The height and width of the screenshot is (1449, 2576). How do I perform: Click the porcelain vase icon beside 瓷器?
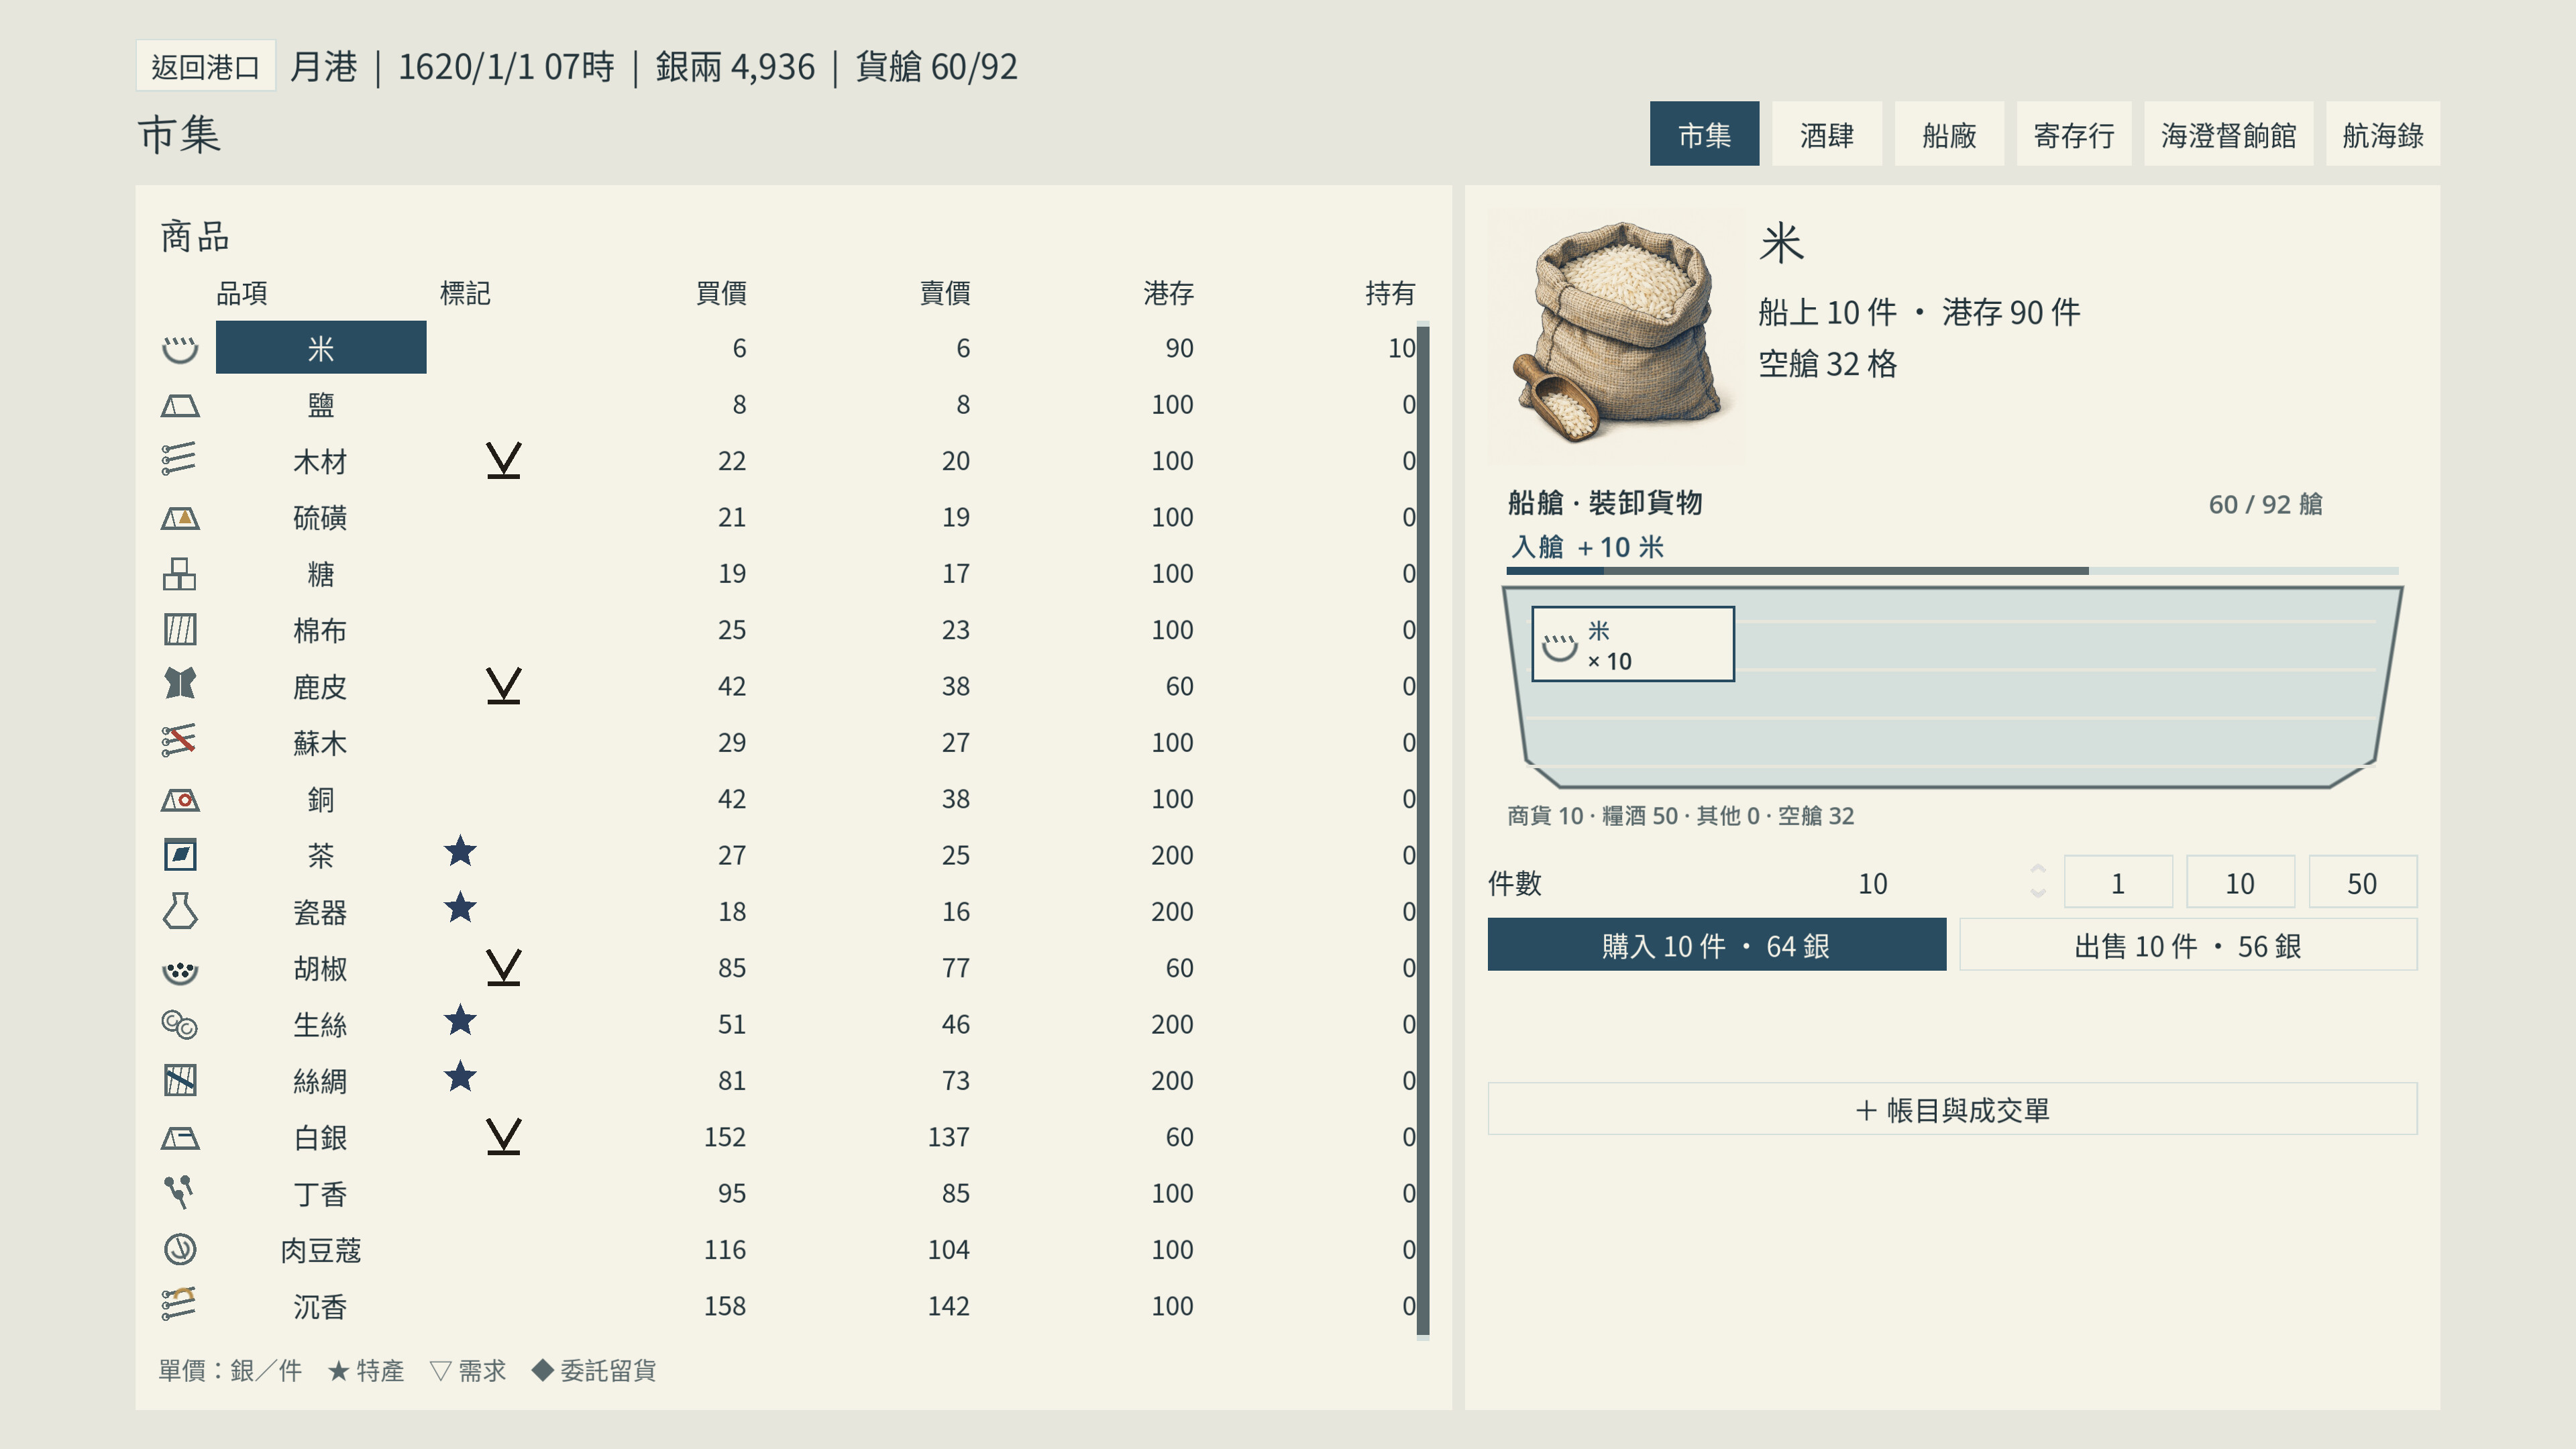tap(180, 911)
